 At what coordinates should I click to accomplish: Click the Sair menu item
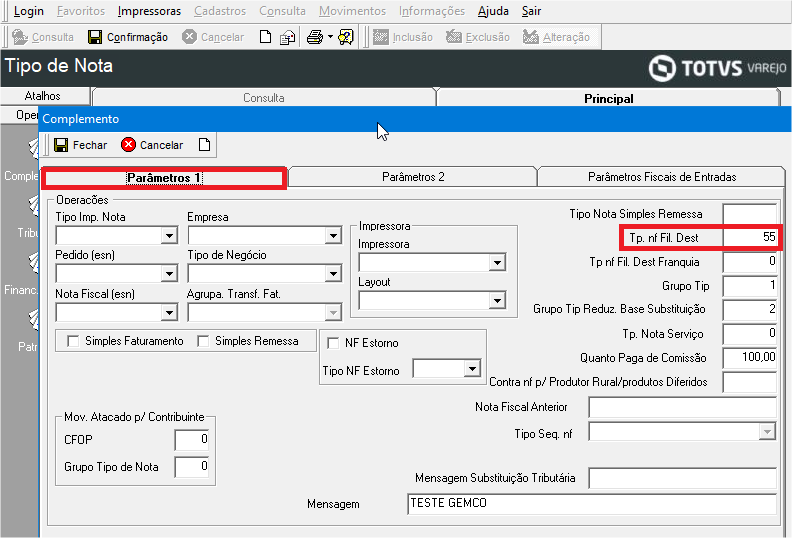[531, 11]
